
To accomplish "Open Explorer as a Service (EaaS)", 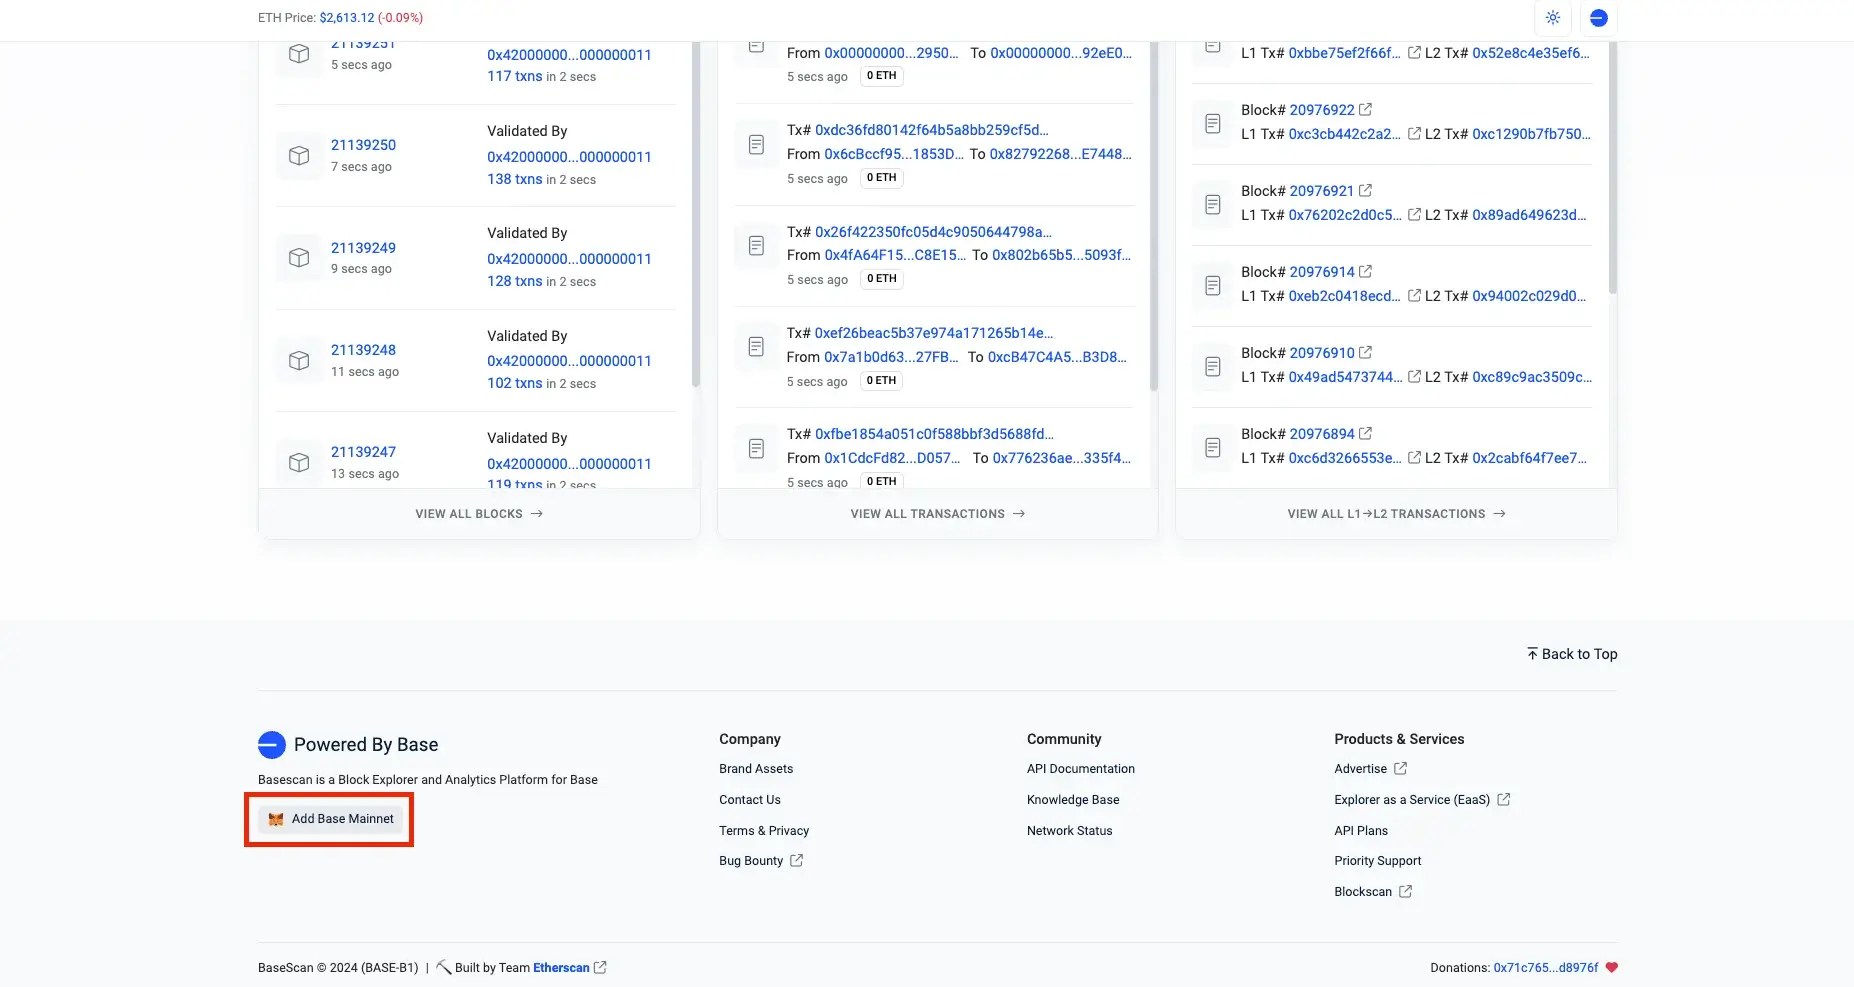I will 1422,800.
